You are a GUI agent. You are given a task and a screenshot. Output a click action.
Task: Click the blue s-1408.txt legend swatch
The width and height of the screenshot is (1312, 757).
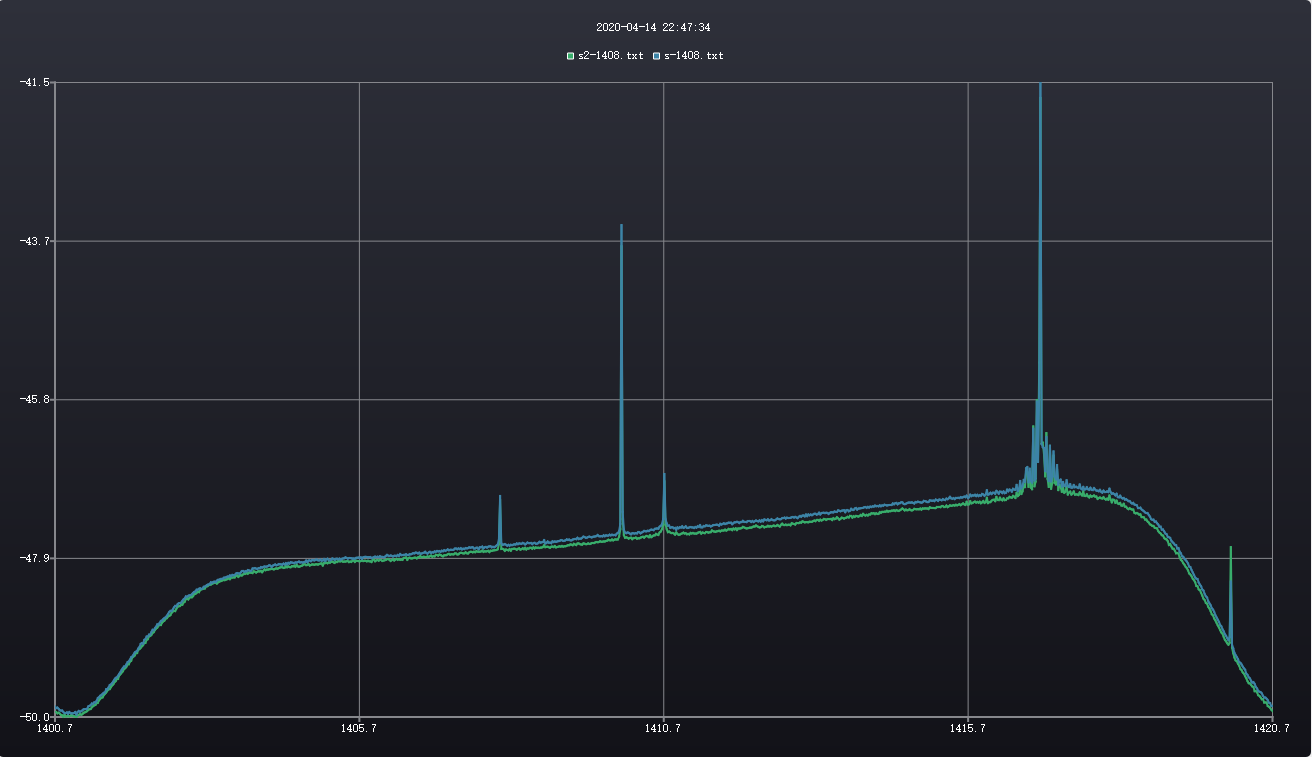pyautogui.click(x=657, y=56)
